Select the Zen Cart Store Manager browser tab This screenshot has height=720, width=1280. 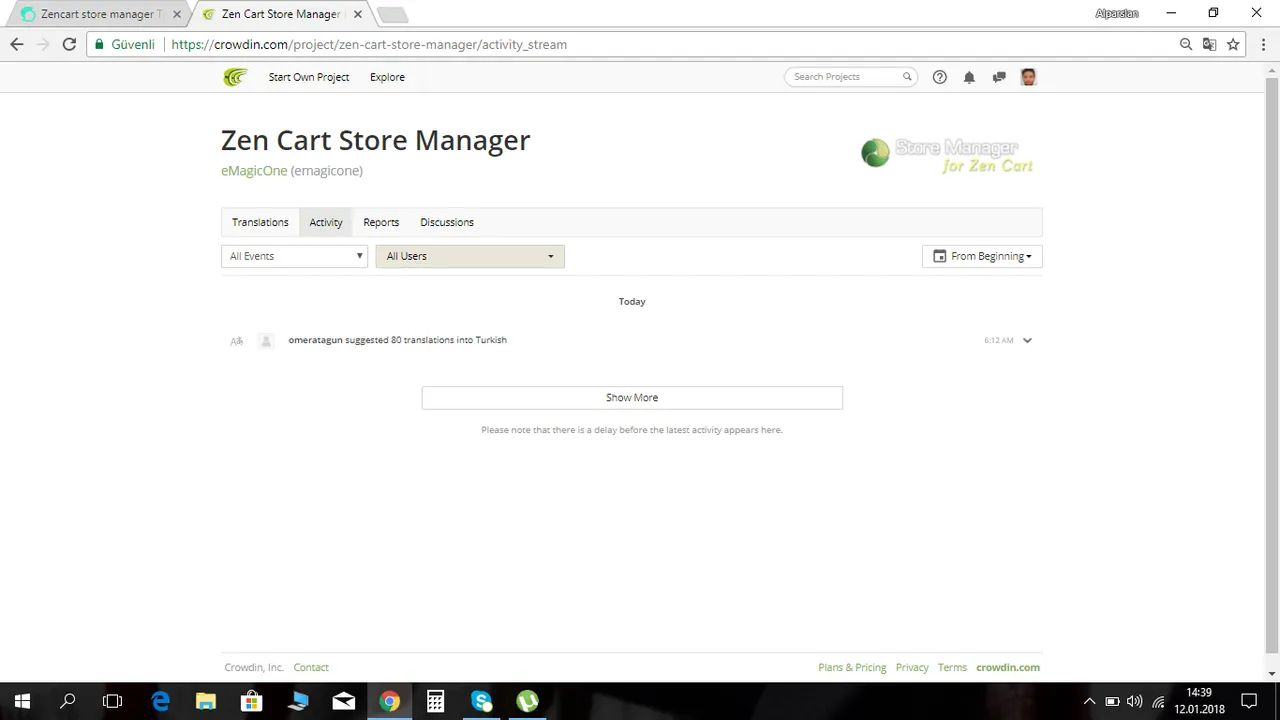[x=281, y=14]
